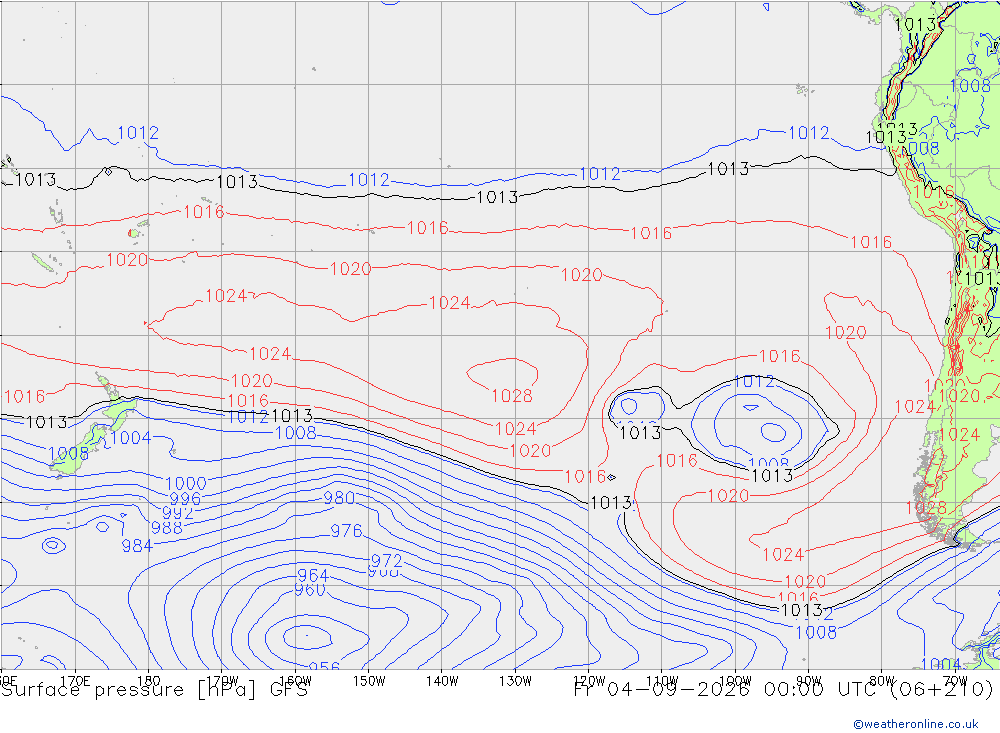Click the 150W longitude axis label
The image size is (1000, 733).
tap(369, 681)
